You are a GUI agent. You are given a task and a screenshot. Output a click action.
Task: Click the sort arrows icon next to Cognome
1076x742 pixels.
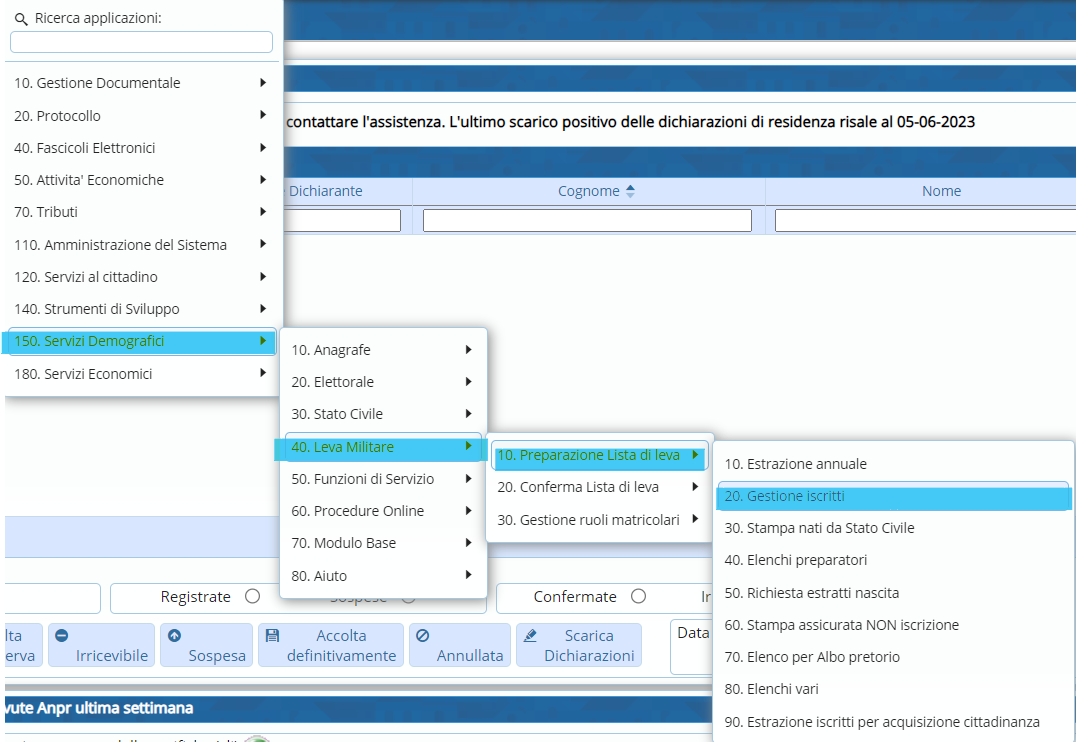coord(630,191)
